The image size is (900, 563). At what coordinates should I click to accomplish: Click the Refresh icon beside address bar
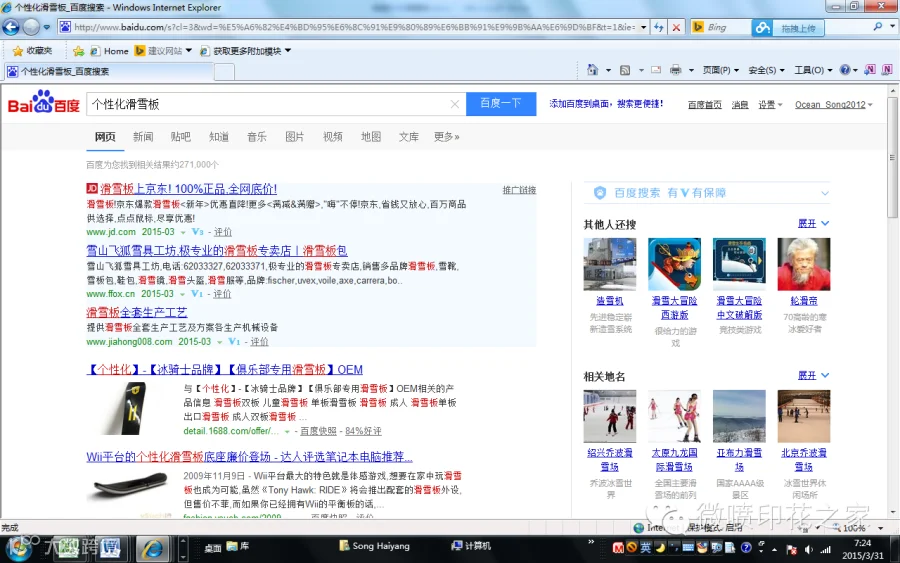point(658,27)
